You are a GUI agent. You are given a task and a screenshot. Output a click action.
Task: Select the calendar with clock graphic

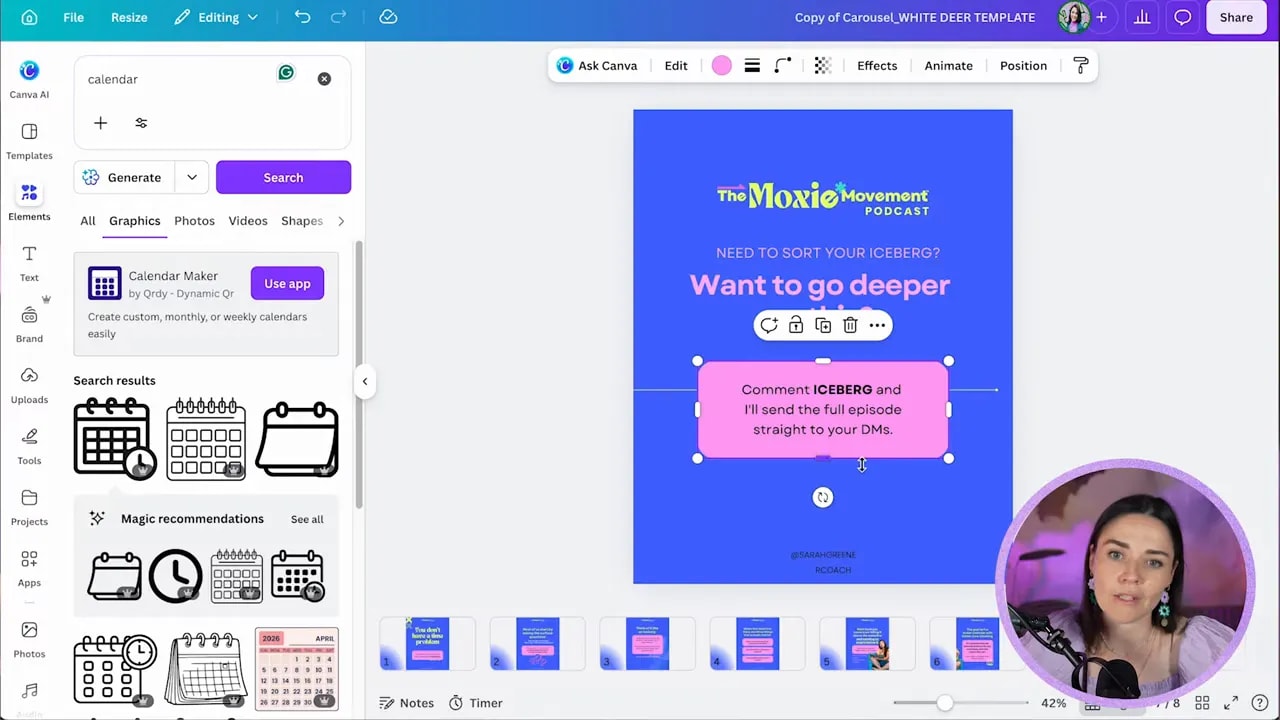pyautogui.click(x=114, y=438)
